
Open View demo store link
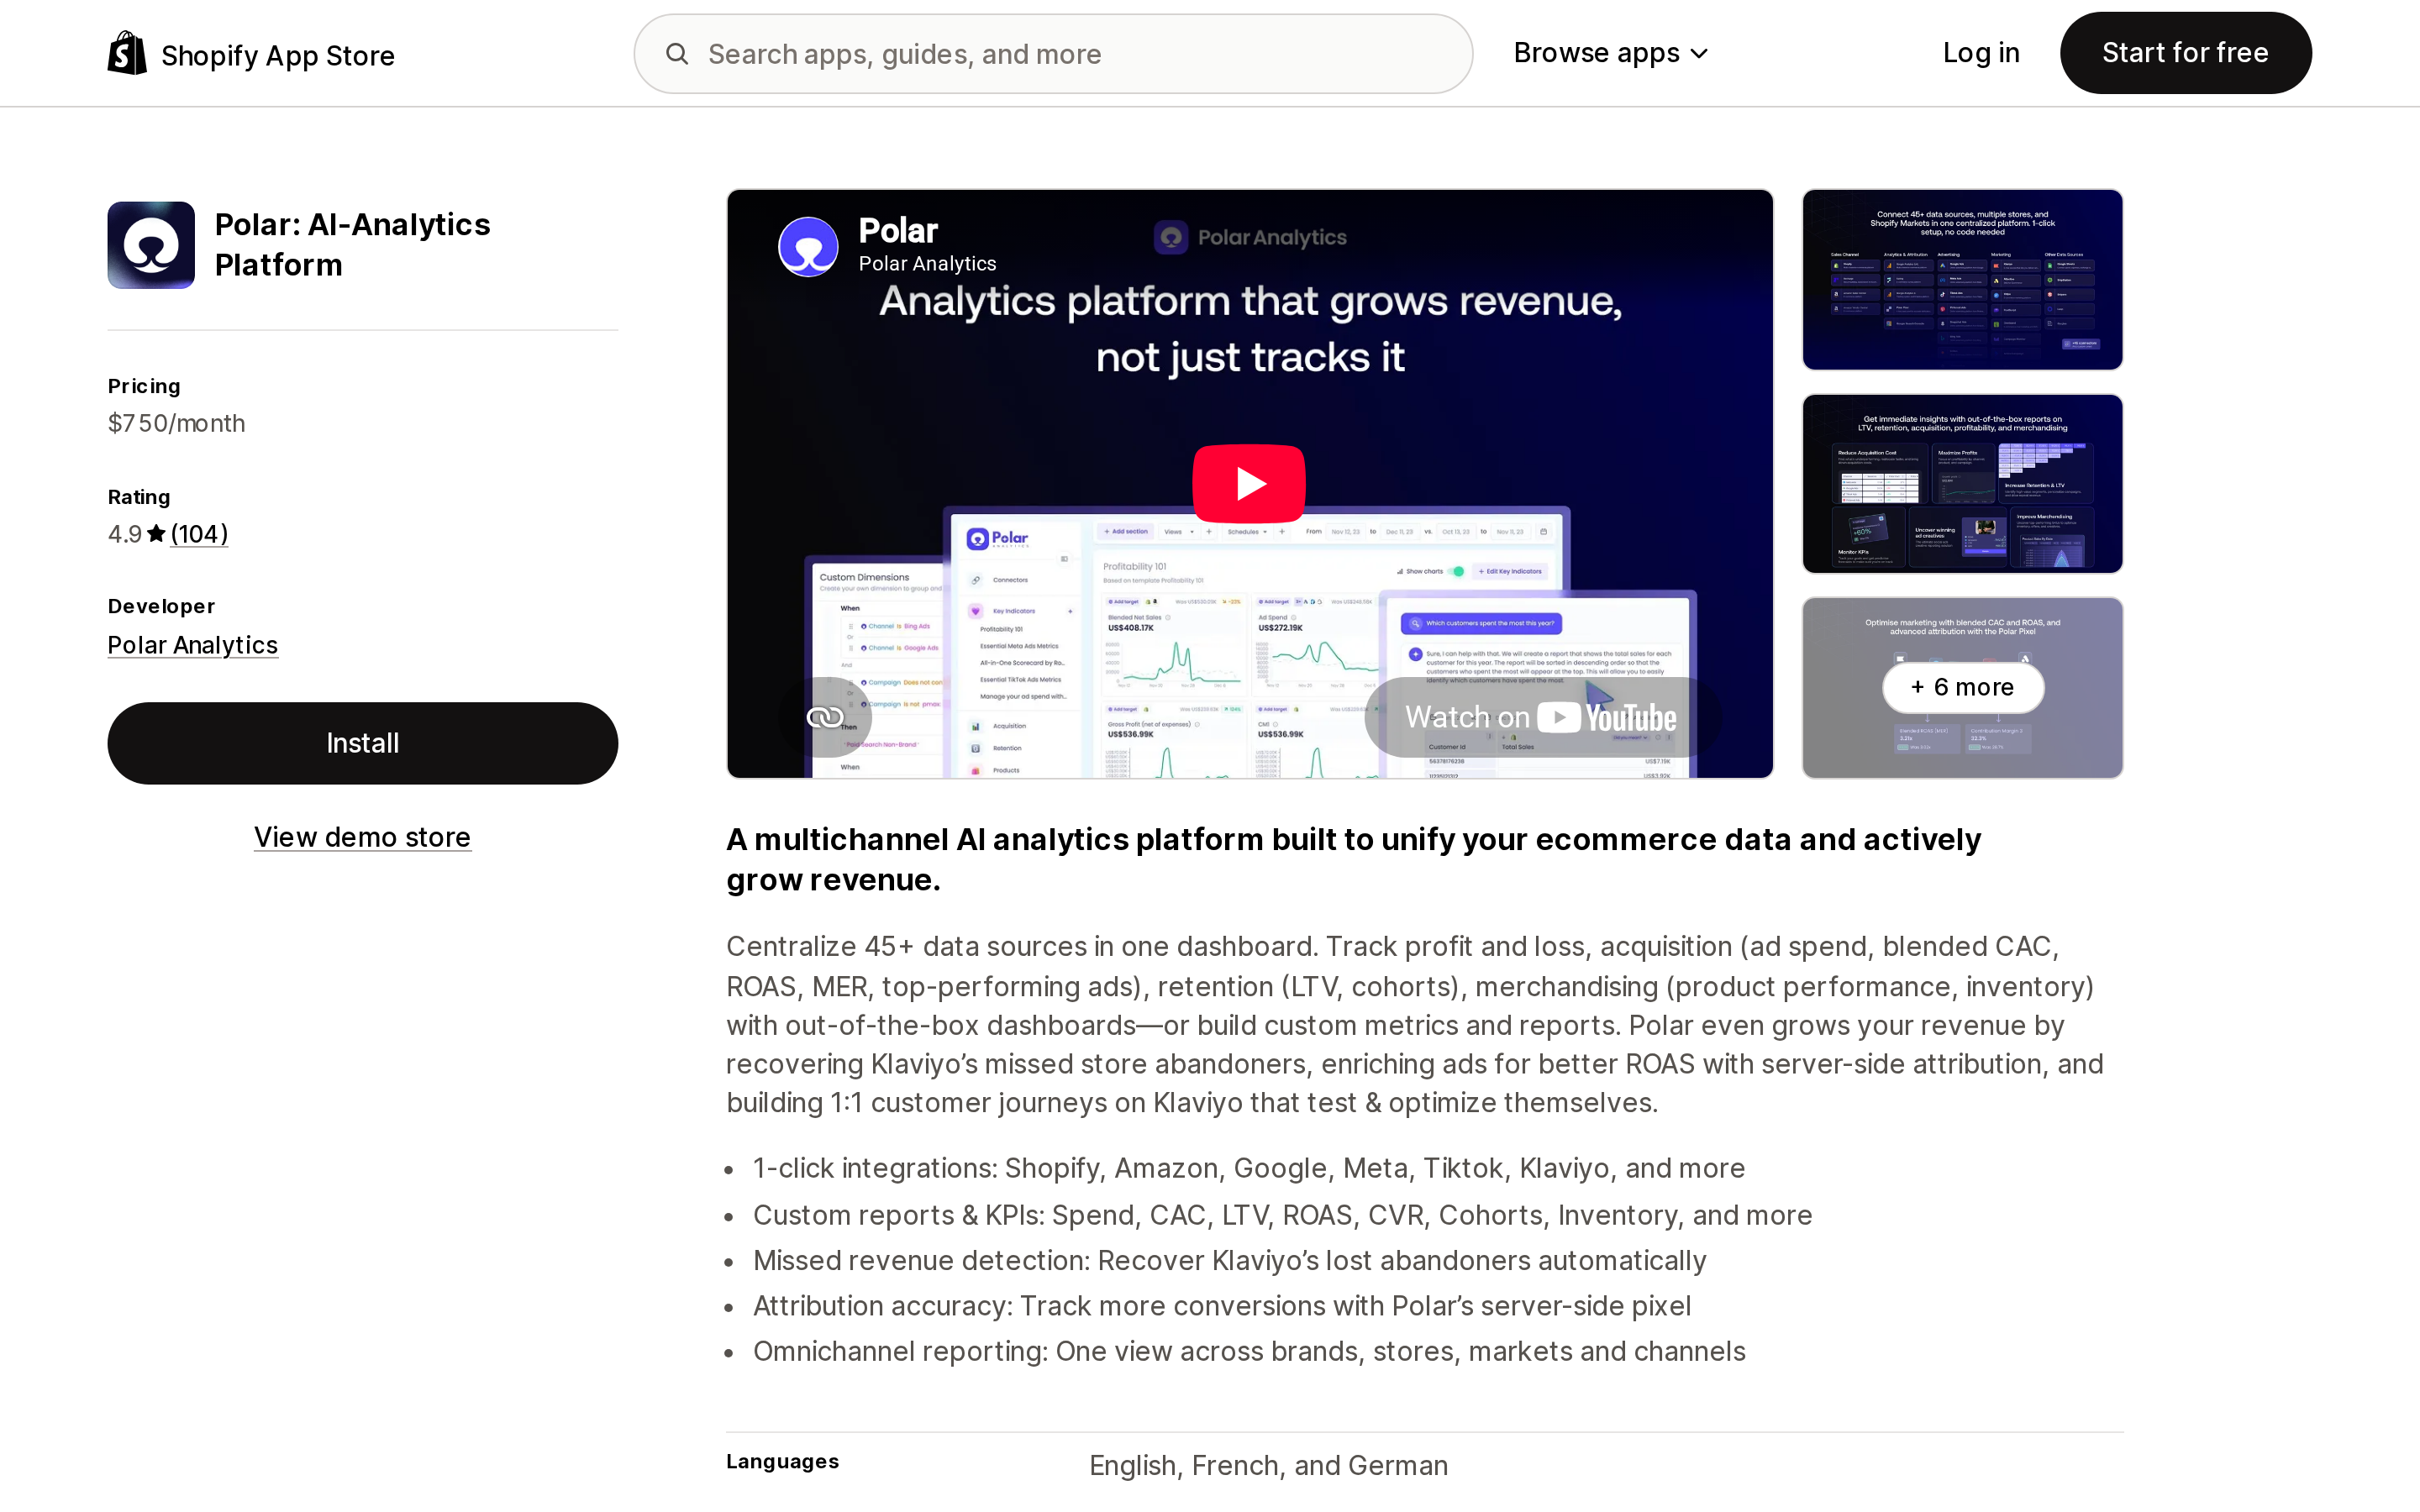click(362, 837)
